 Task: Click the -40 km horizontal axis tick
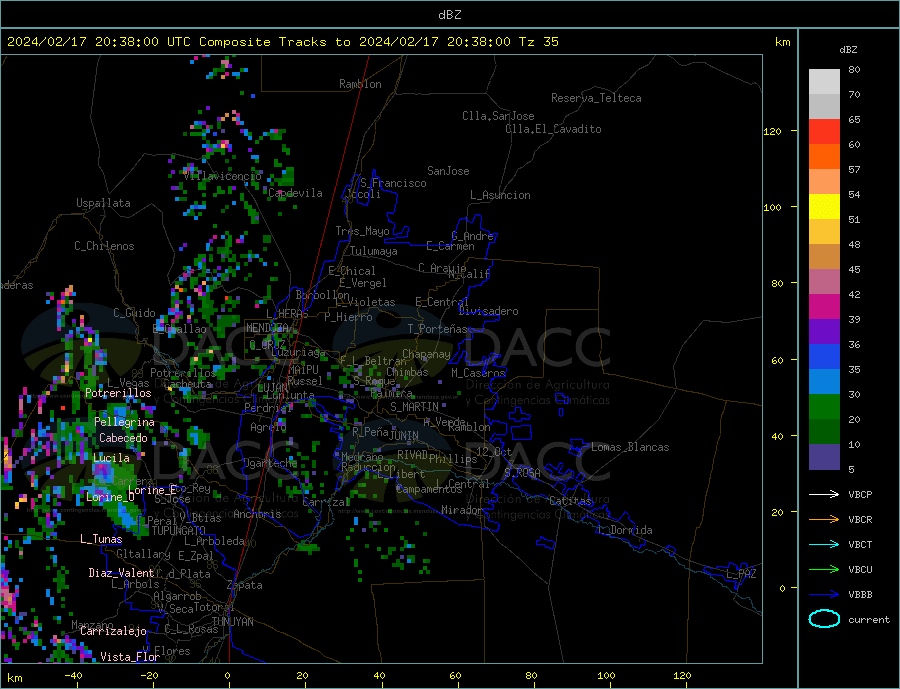(73, 676)
